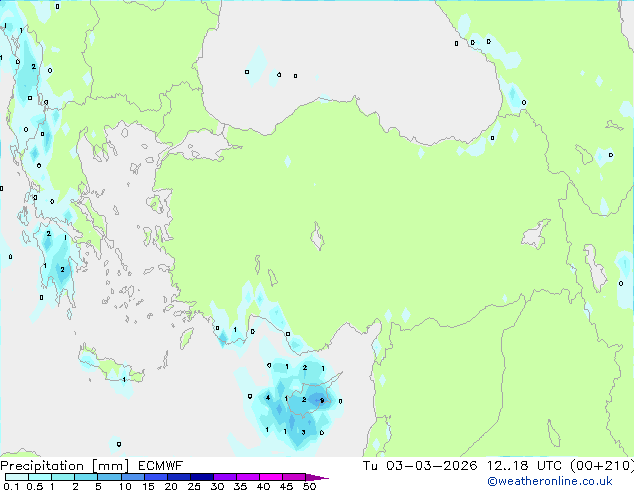This screenshot has height=490, width=634.
Task: Click the '(00+210)' forecast offset text
Action: pyautogui.click(x=602, y=466)
